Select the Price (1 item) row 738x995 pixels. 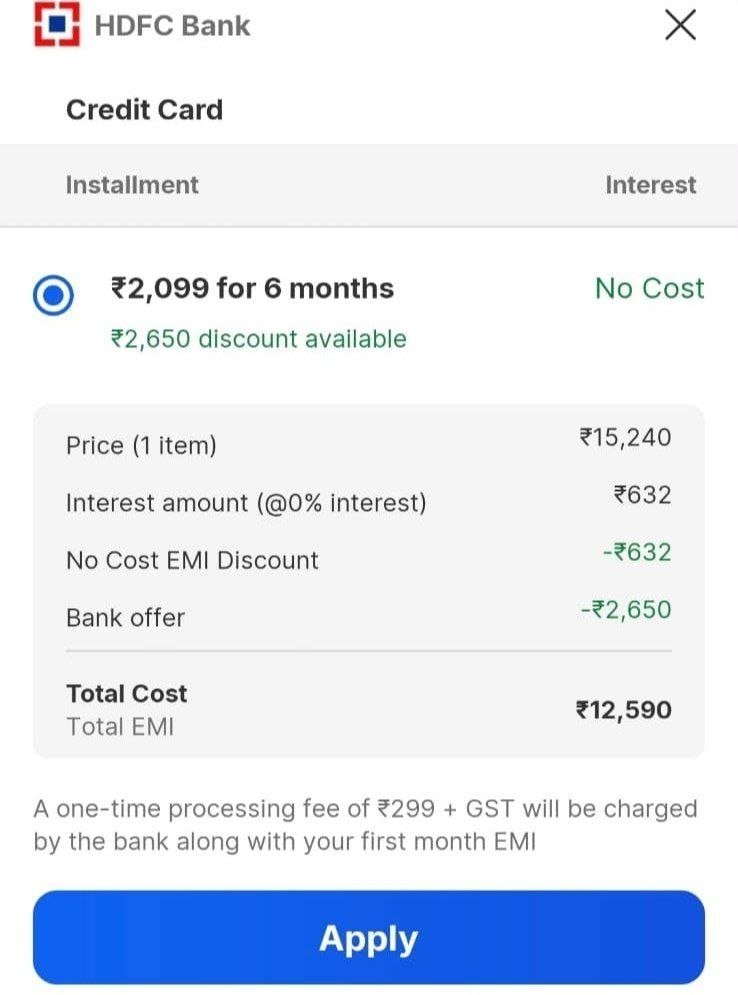(x=369, y=442)
